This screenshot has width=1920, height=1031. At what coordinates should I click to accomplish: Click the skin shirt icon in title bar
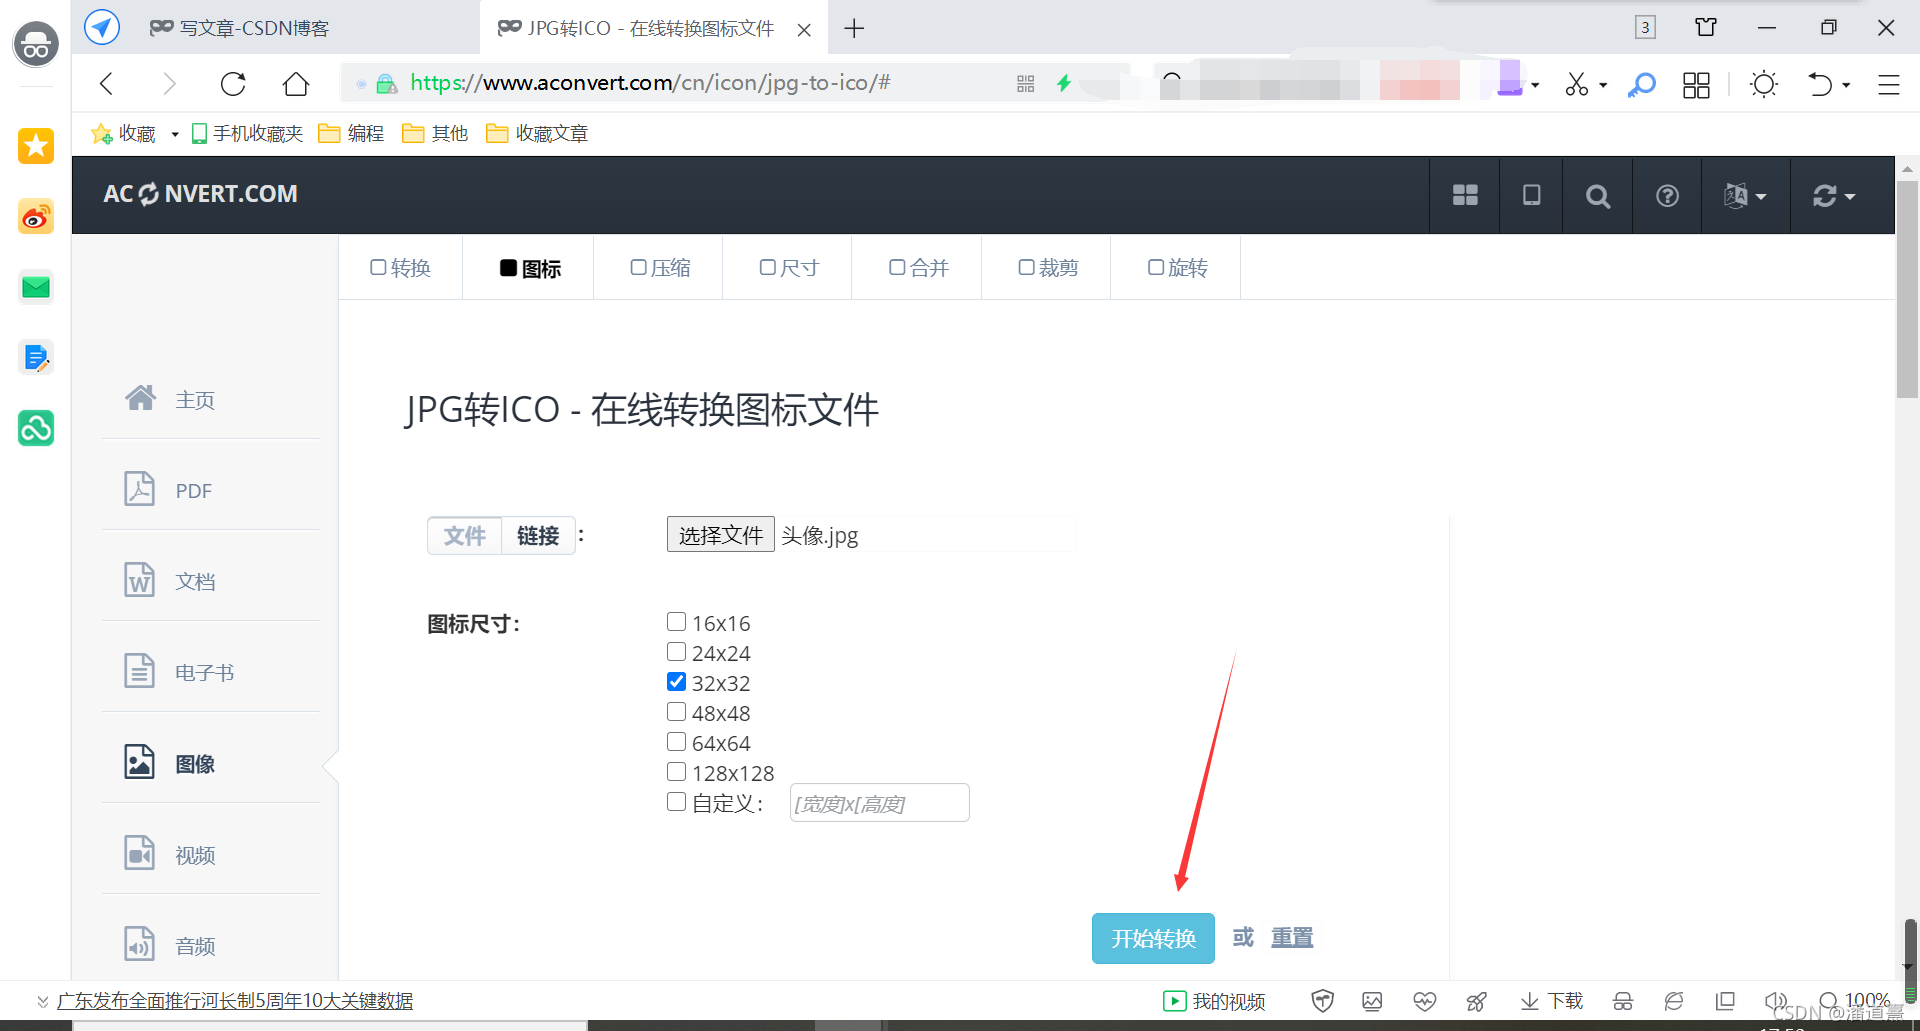click(x=1706, y=28)
